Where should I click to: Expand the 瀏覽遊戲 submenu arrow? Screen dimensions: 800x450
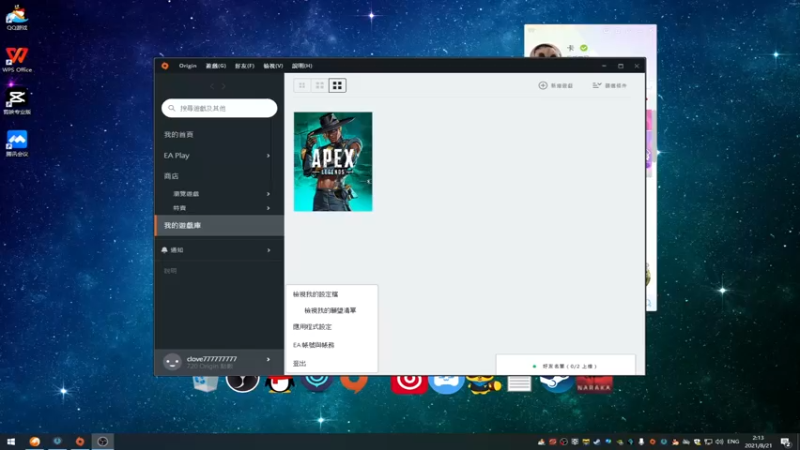pyautogui.click(x=268, y=194)
